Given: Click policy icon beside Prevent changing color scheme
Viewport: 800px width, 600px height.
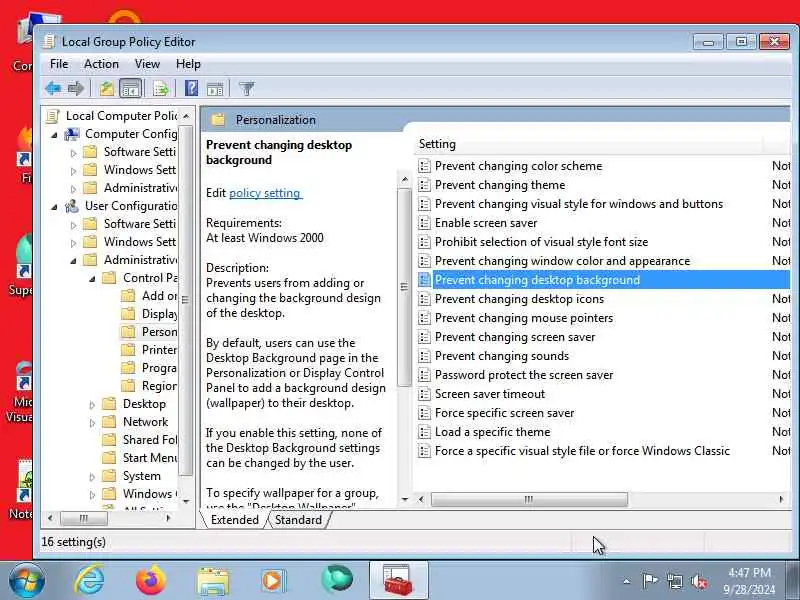Looking at the screenshot, I should coord(424,166).
